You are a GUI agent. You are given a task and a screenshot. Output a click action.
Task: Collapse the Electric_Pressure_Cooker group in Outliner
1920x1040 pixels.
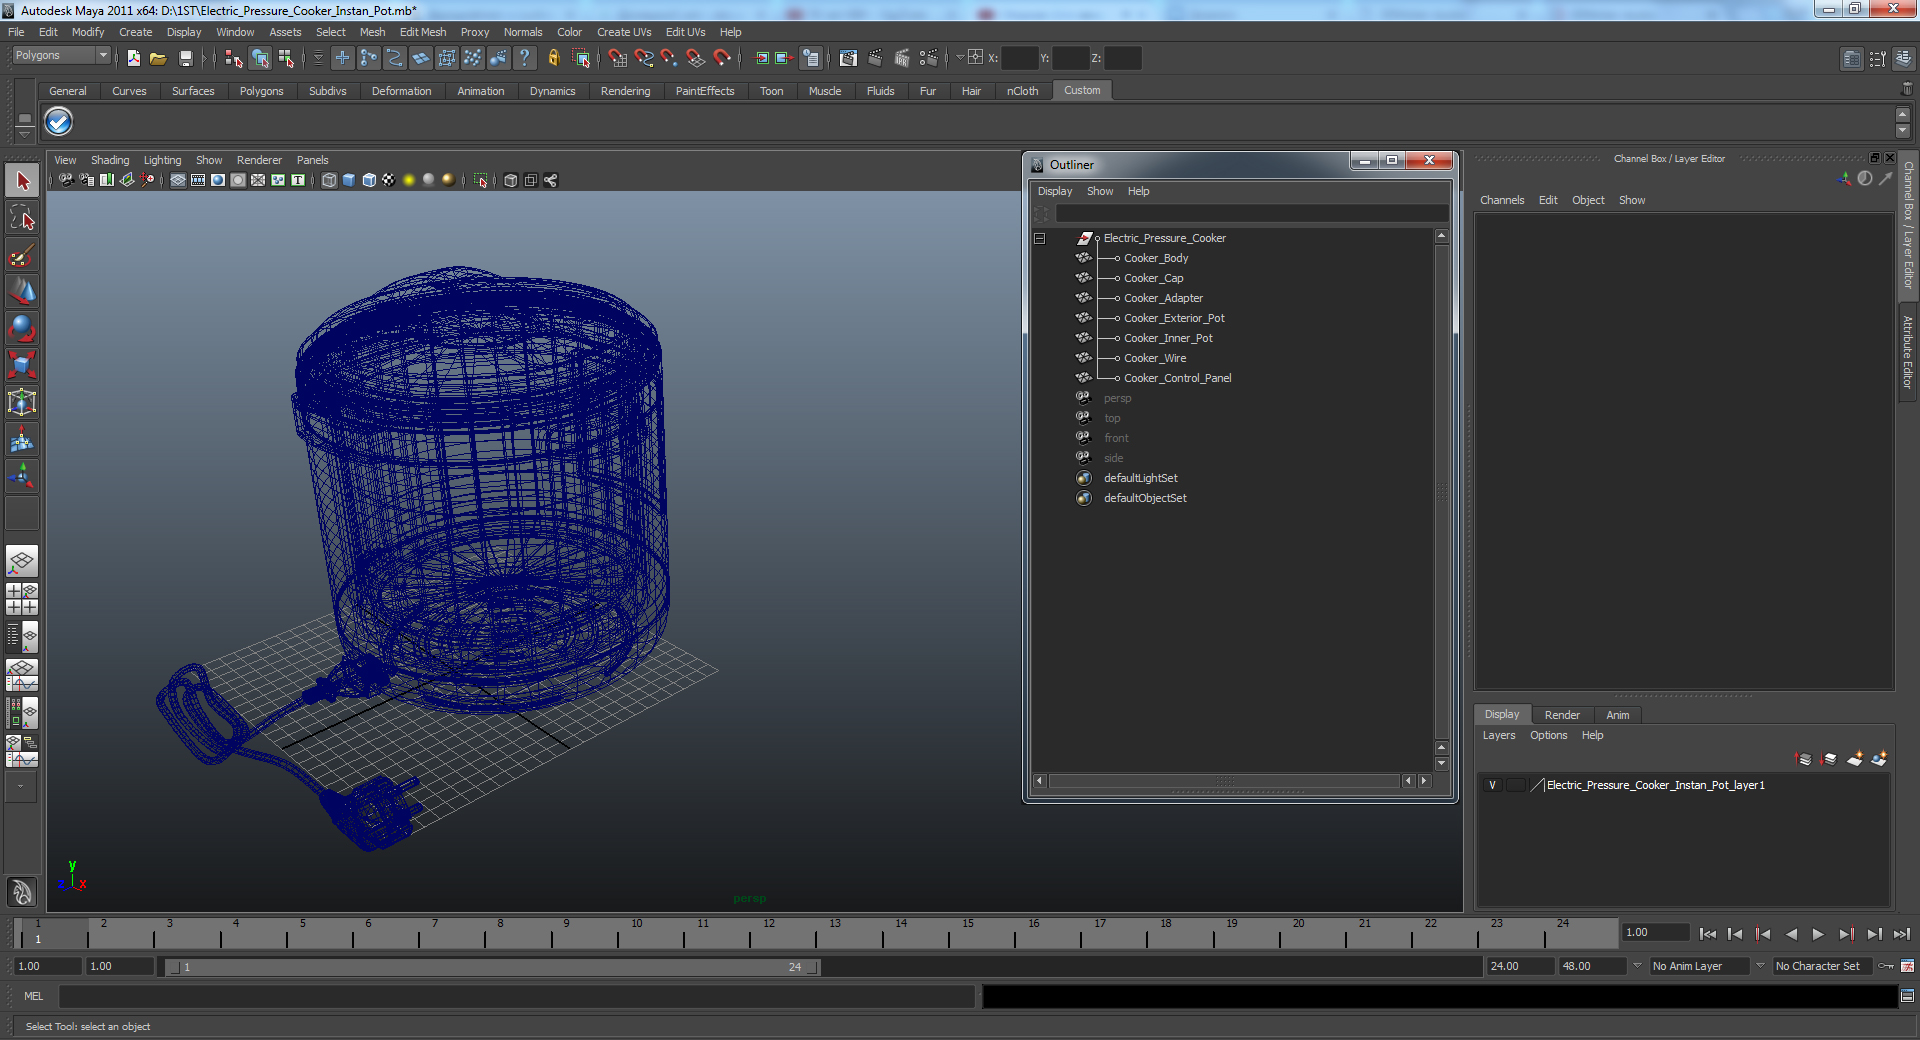pos(1040,238)
